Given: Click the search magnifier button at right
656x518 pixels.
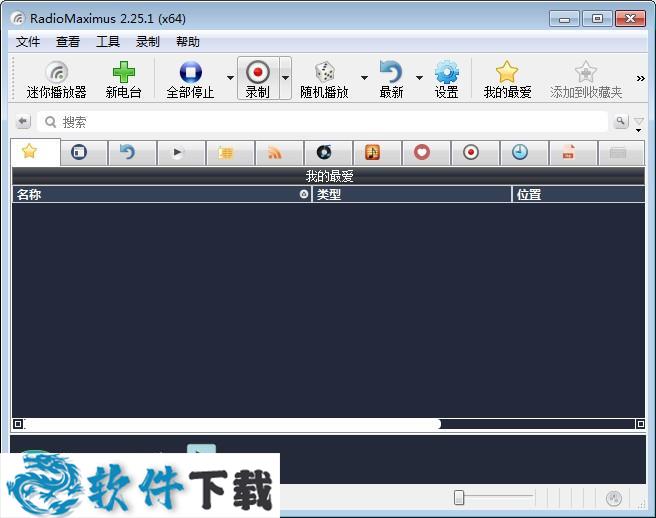Looking at the screenshot, I should pyautogui.click(x=621, y=122).
